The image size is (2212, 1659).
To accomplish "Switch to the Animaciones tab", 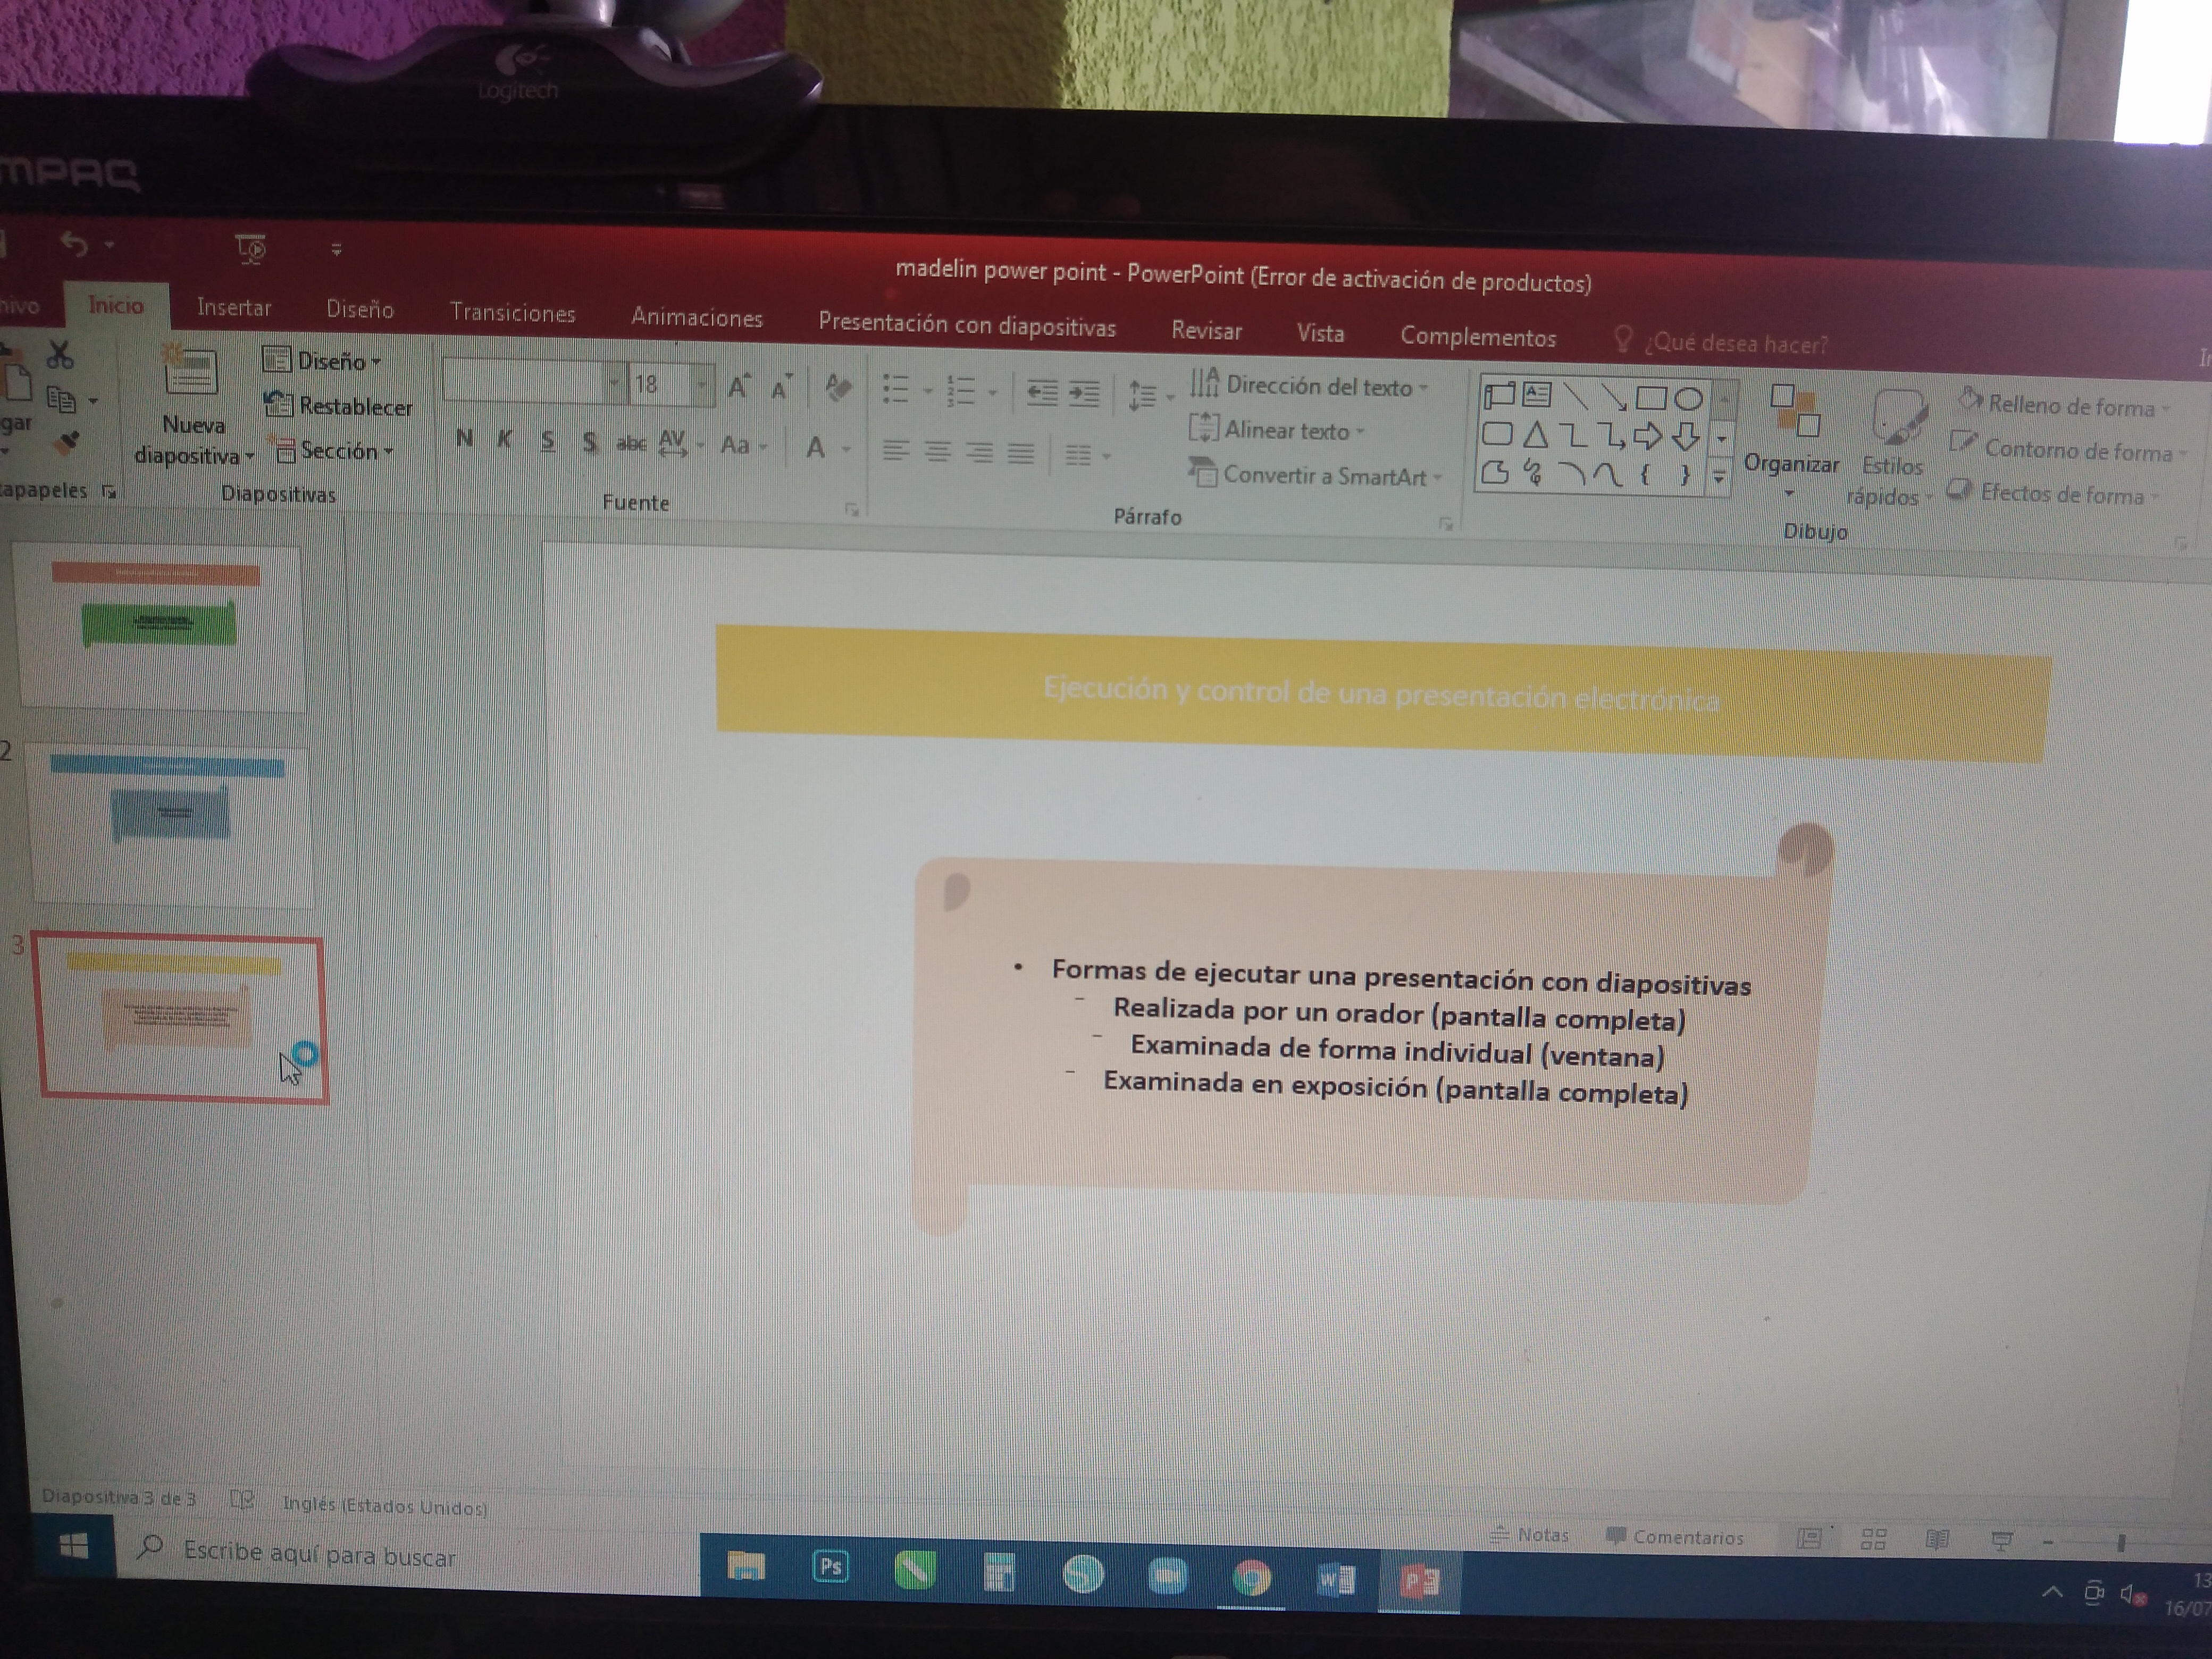I will (x=697, y=317).
